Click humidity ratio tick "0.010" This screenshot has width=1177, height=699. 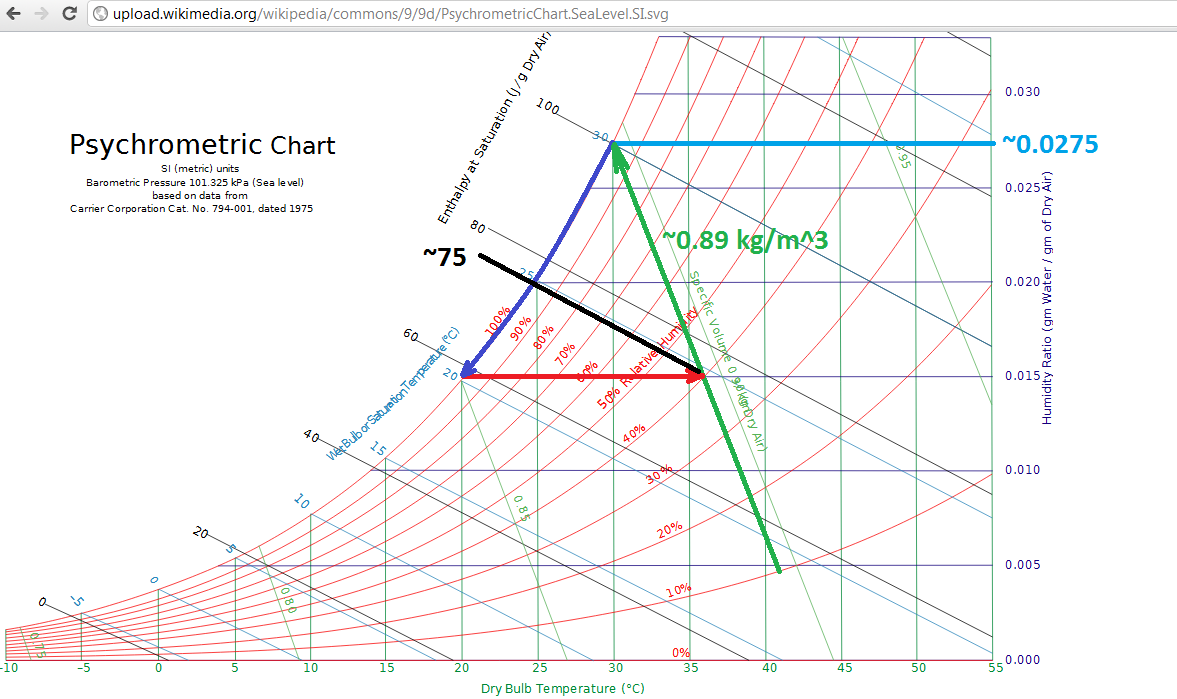pos(1022,470)
